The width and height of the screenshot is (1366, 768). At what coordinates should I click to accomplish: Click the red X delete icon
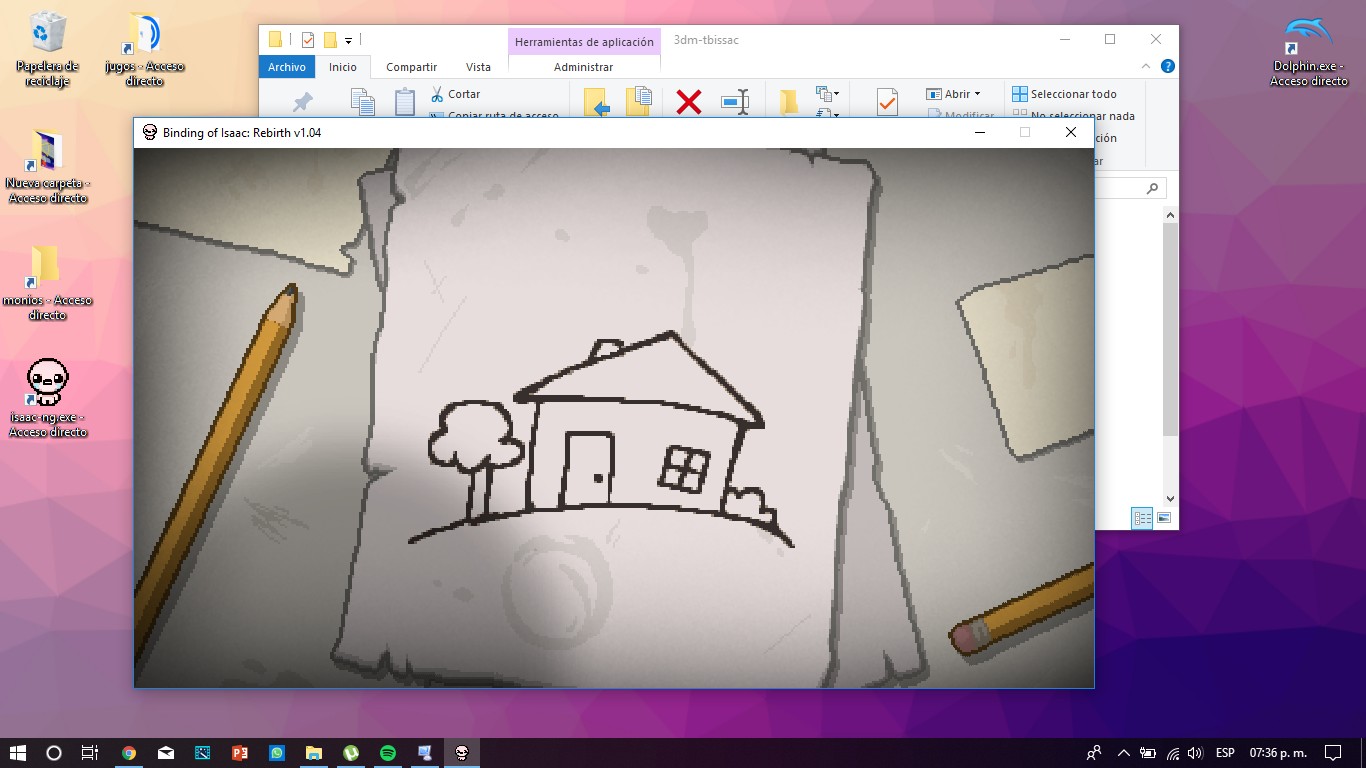click(688, 101)
